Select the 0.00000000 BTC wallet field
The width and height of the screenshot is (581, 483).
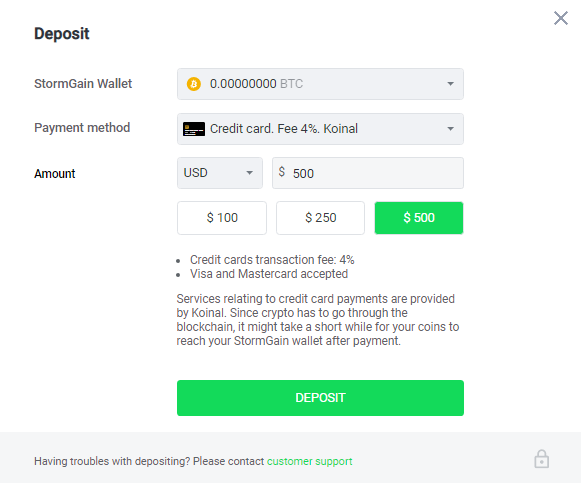[320, 84]
